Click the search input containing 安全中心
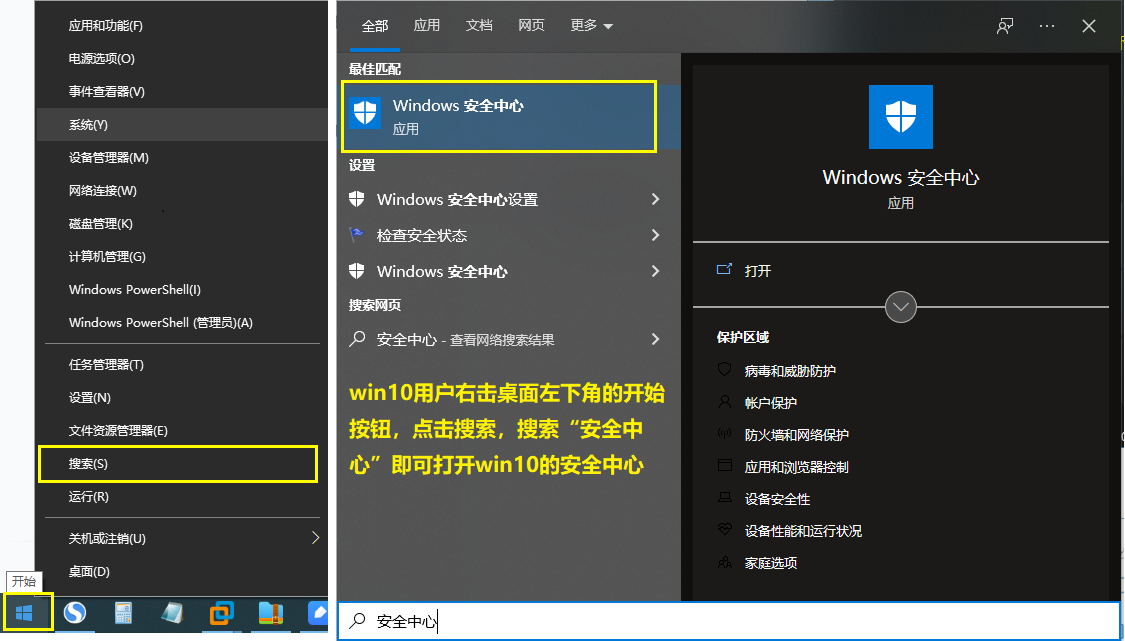1125x641 pixels. pyautogui.click(x=730, y=621)
